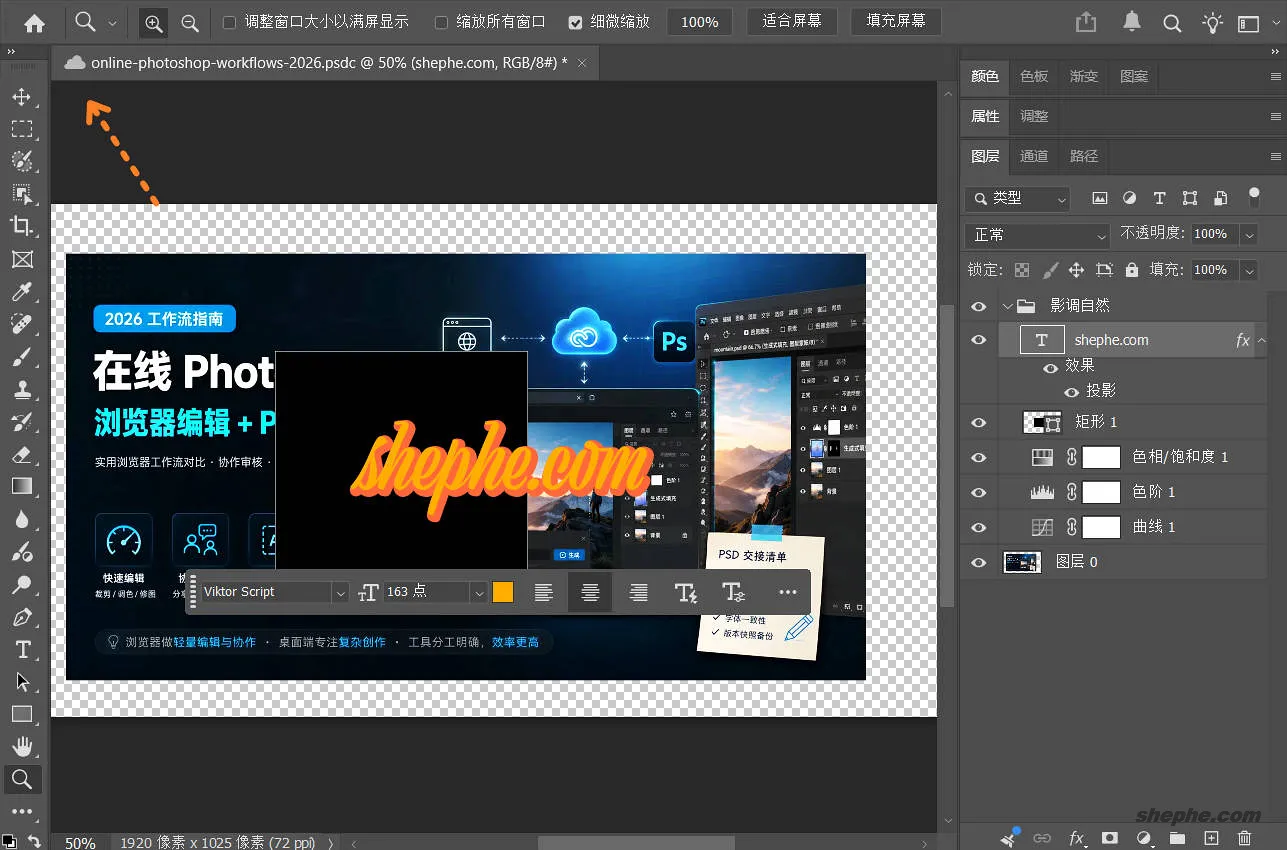This screenshot has width=1287, height=850.
Task: Click the 100% zoom button
Action: click(700, 22)
